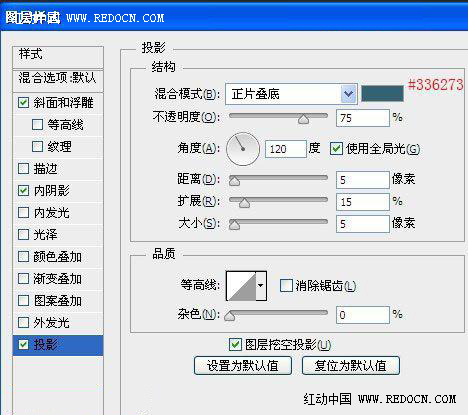This screenshot has height=415, width=468.
Task: Click the 不透明度 value field
Action: pos(363,118)
